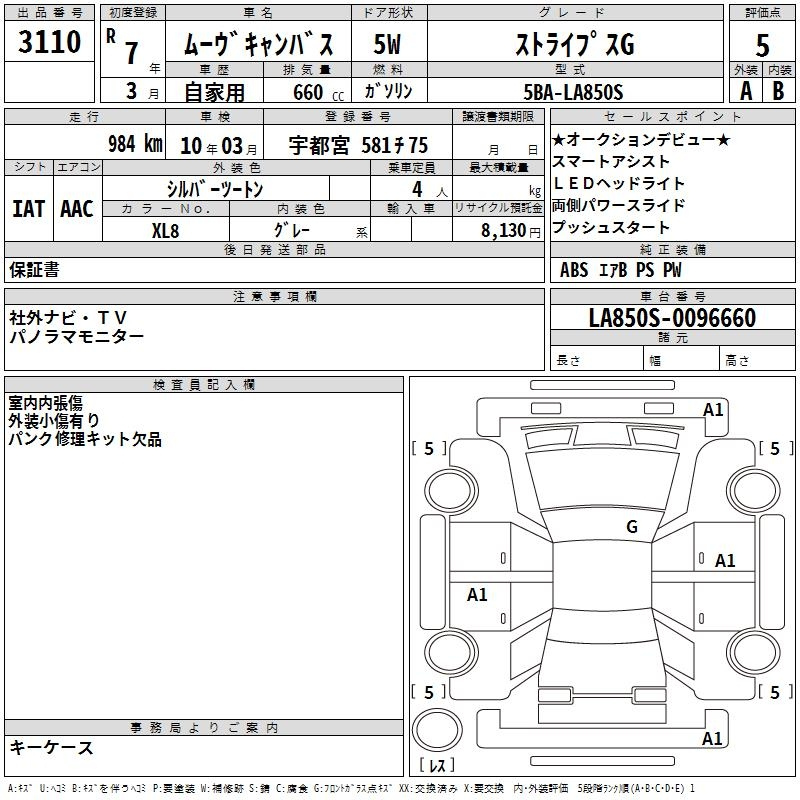This screenshot has height=800, width=800.
Task: Click the A1 mark near the rear bumper
Action: click(713, 739)
